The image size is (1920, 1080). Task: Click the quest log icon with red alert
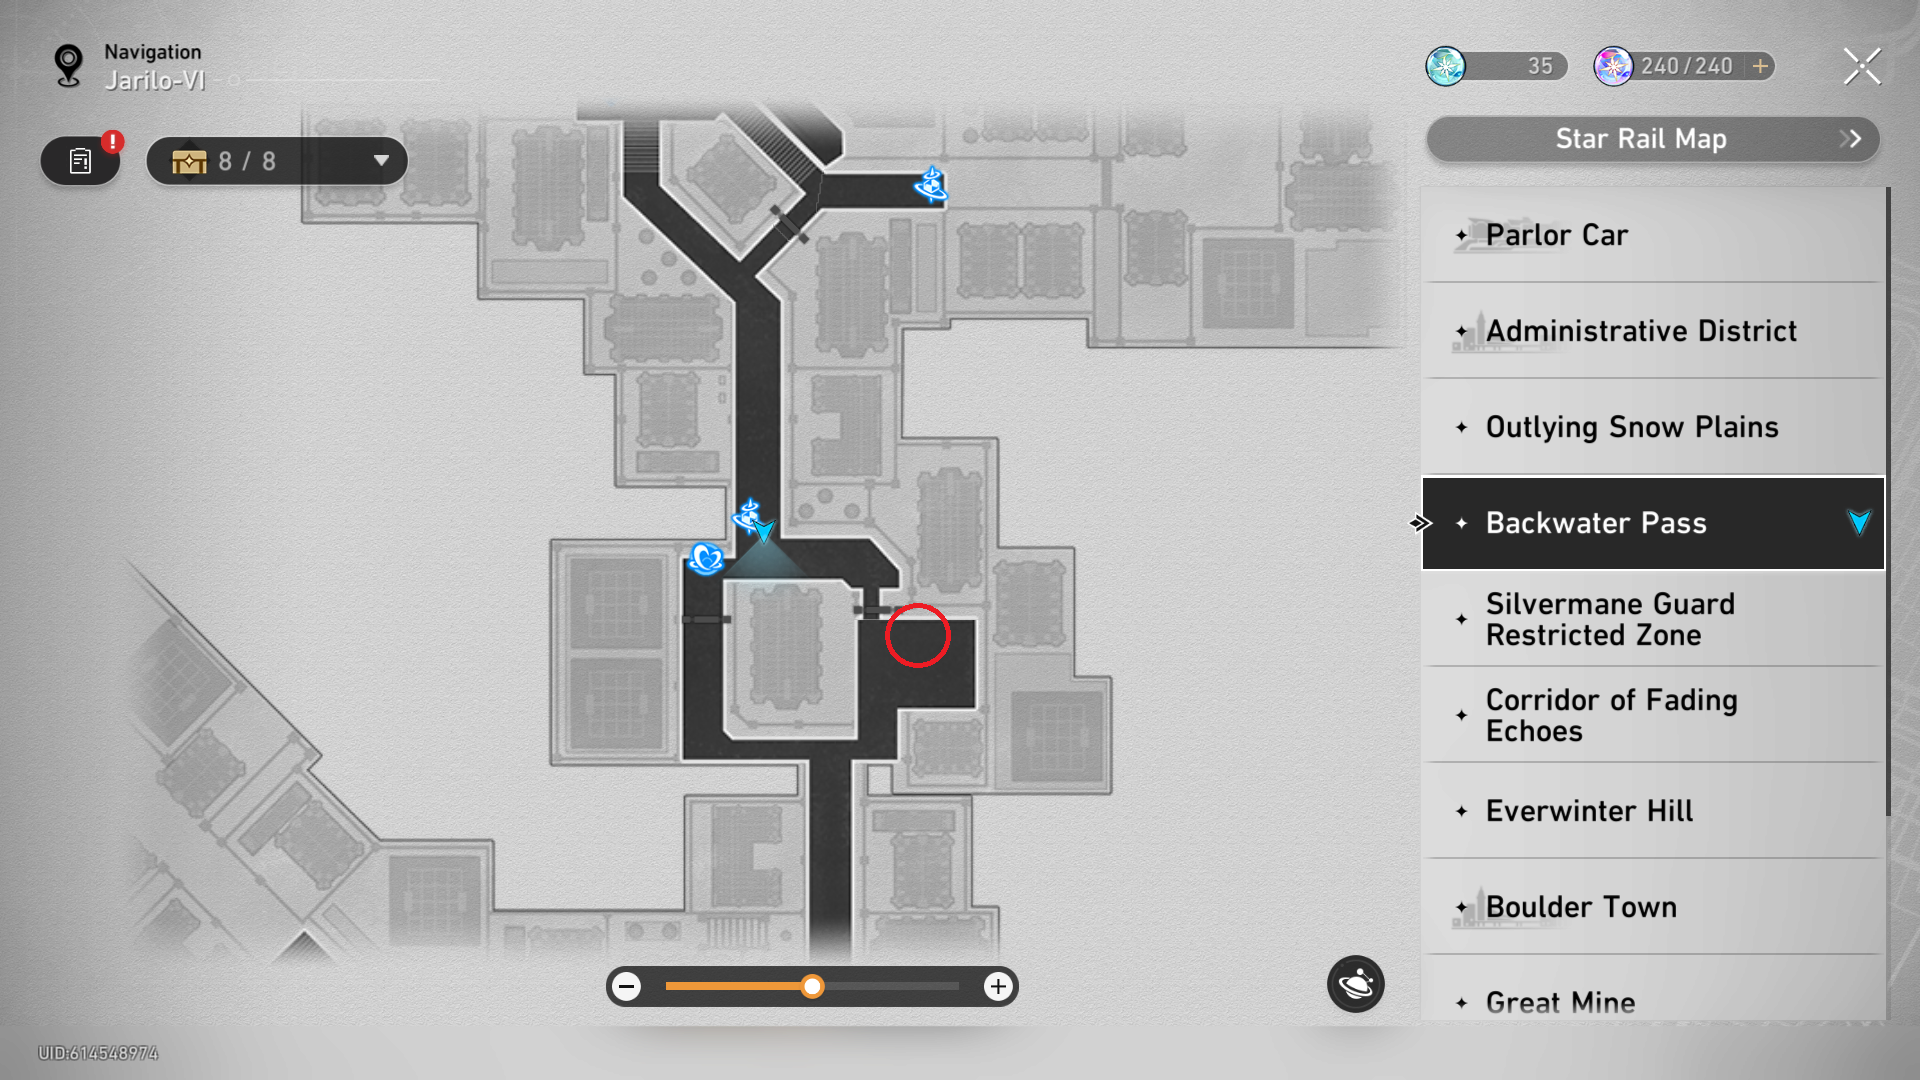pyautogui.click(x=80, y=161)
